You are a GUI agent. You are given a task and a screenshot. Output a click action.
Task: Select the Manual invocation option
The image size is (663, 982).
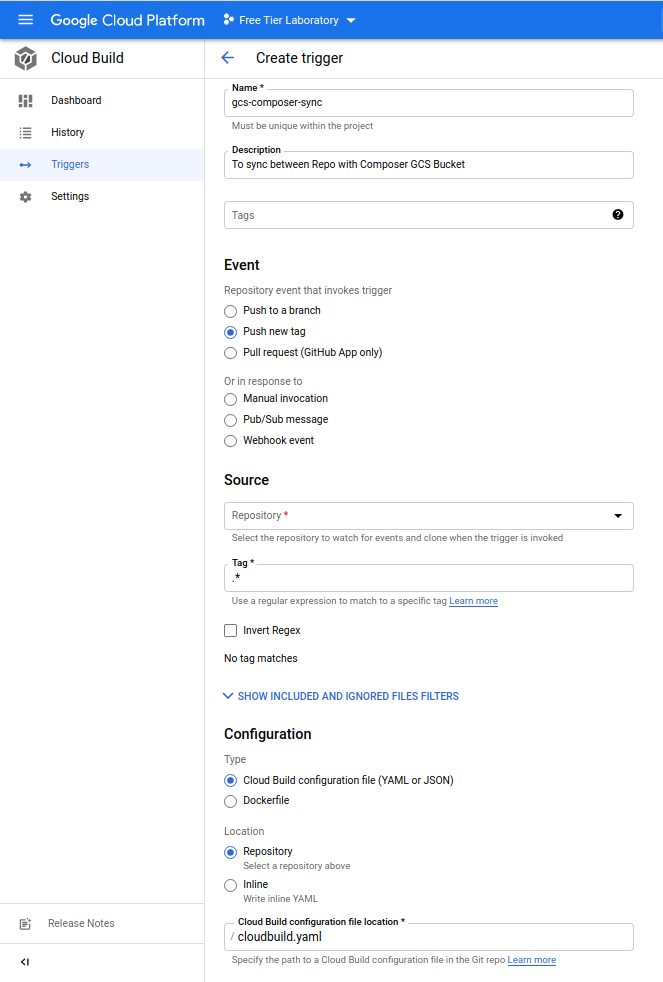(x=230, y=399)
